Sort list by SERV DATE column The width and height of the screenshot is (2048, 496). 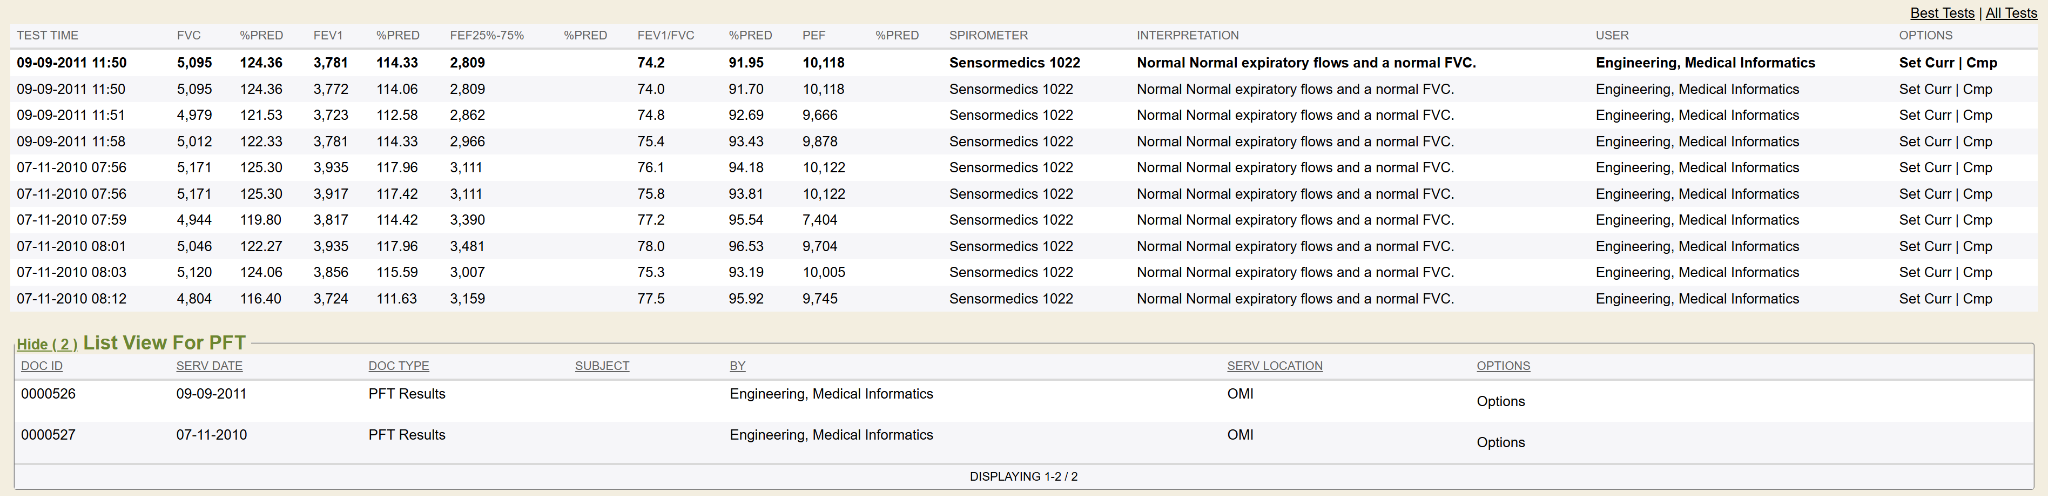click(209, 366)
